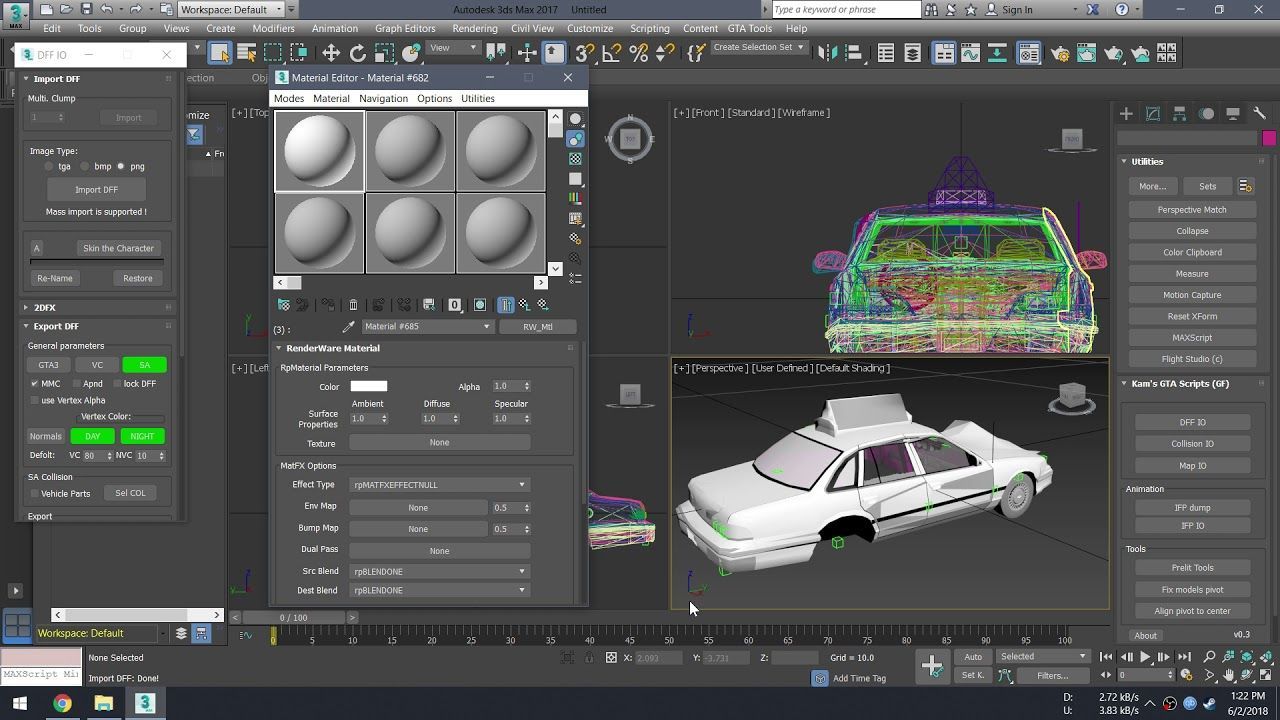
Task: Click the white material Color swatch
Action: (x=368, y=386)
